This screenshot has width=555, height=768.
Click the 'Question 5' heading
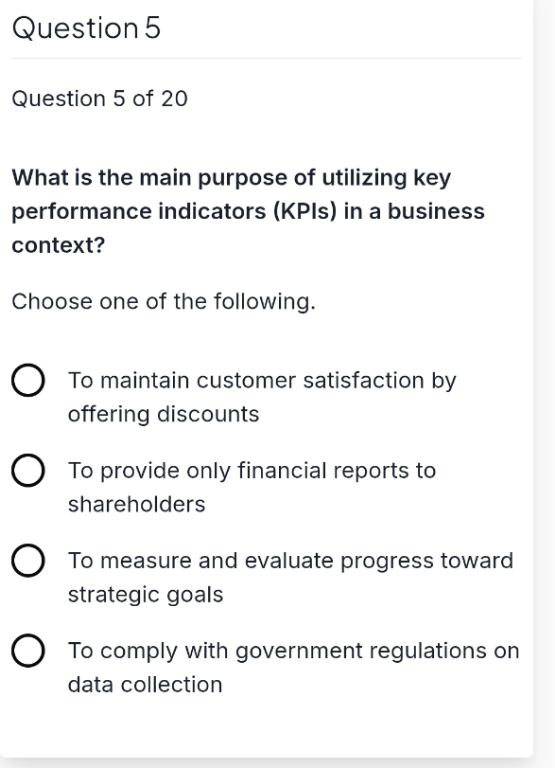click(86, 28)
